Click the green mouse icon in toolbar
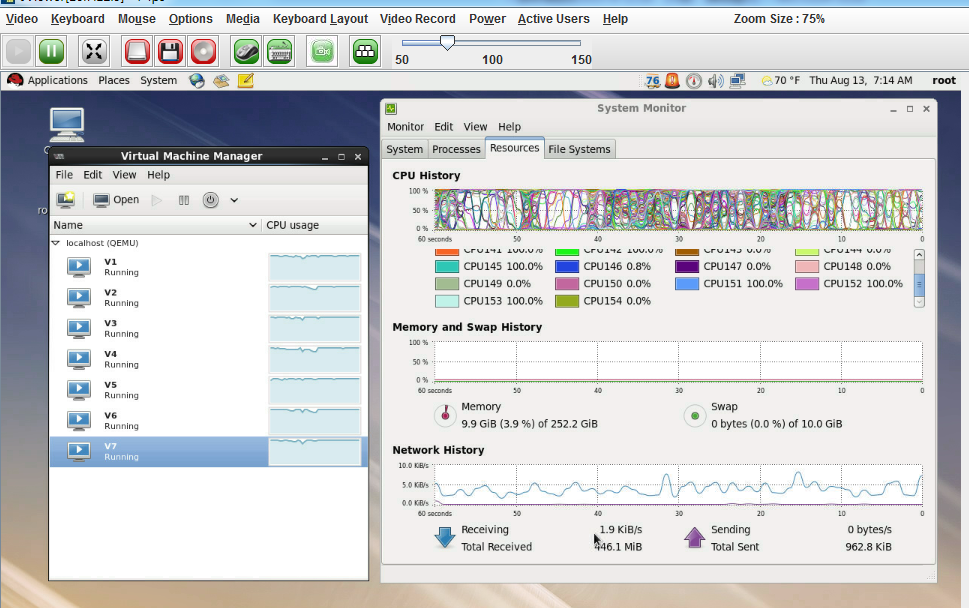The image size is (969, 608). (x=247, y=51)
